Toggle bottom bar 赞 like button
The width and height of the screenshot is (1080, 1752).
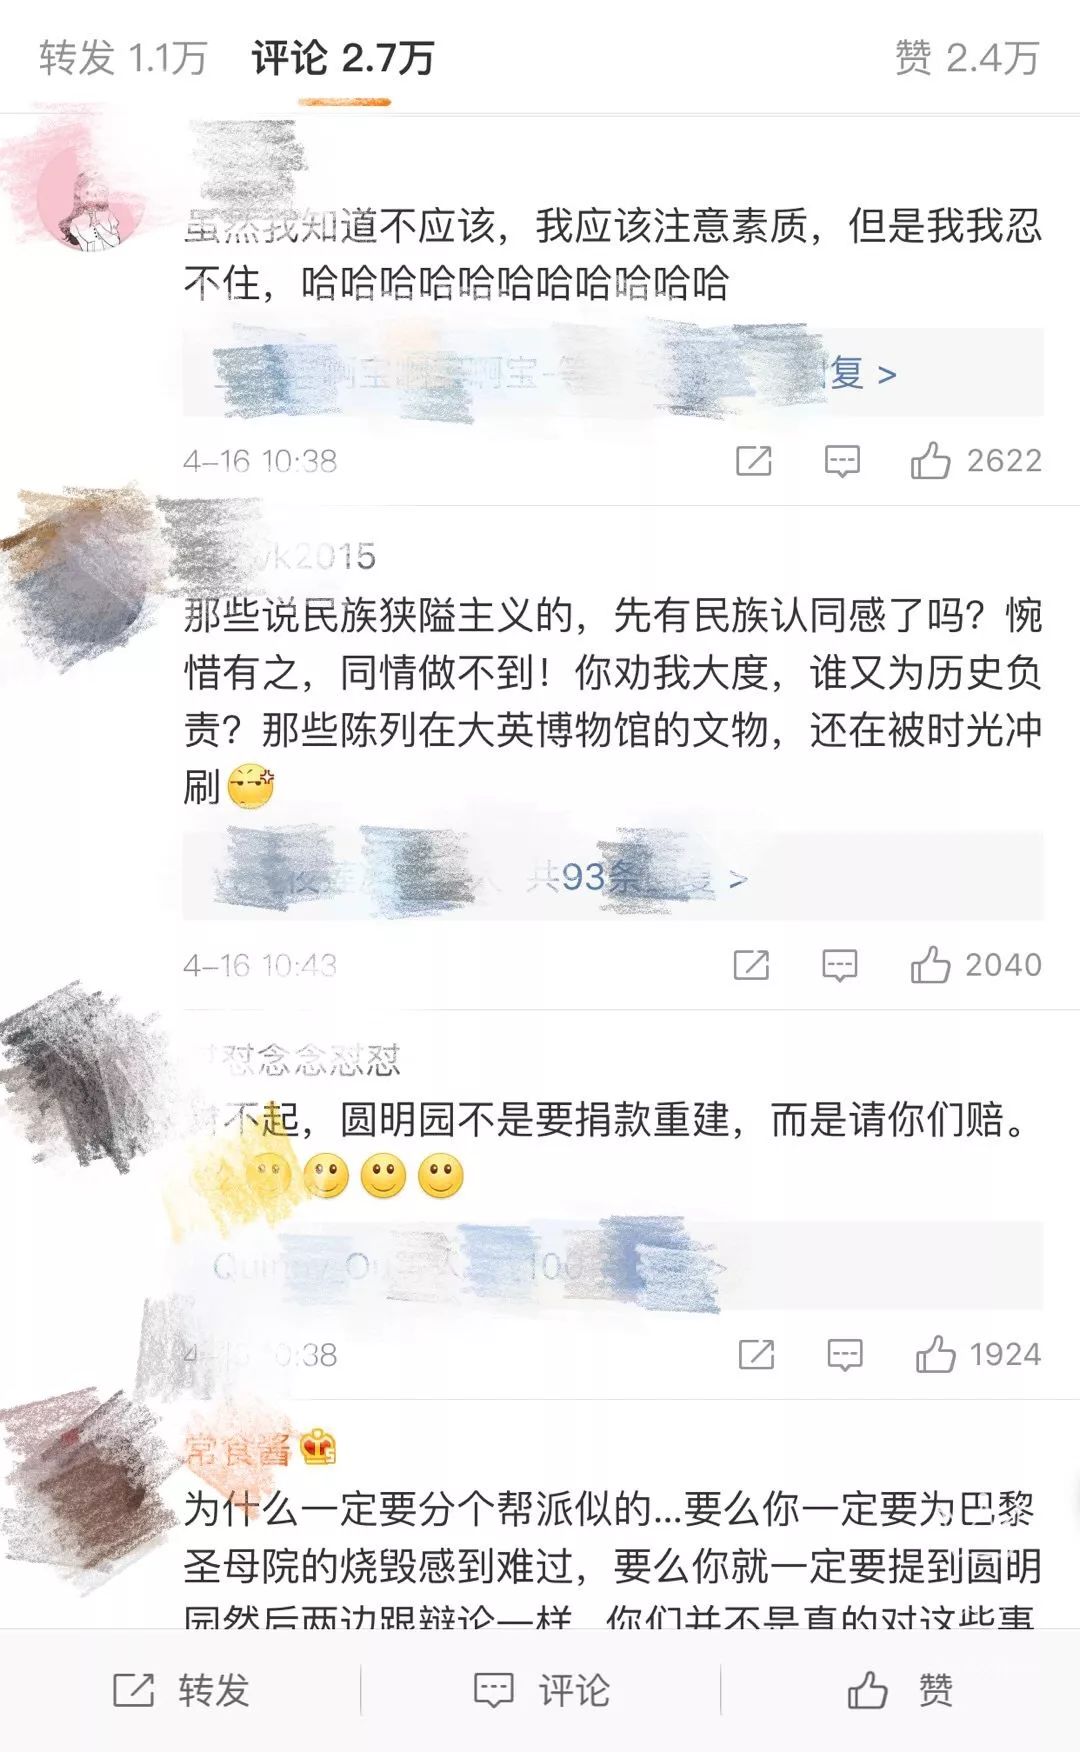coord(900,1690)
